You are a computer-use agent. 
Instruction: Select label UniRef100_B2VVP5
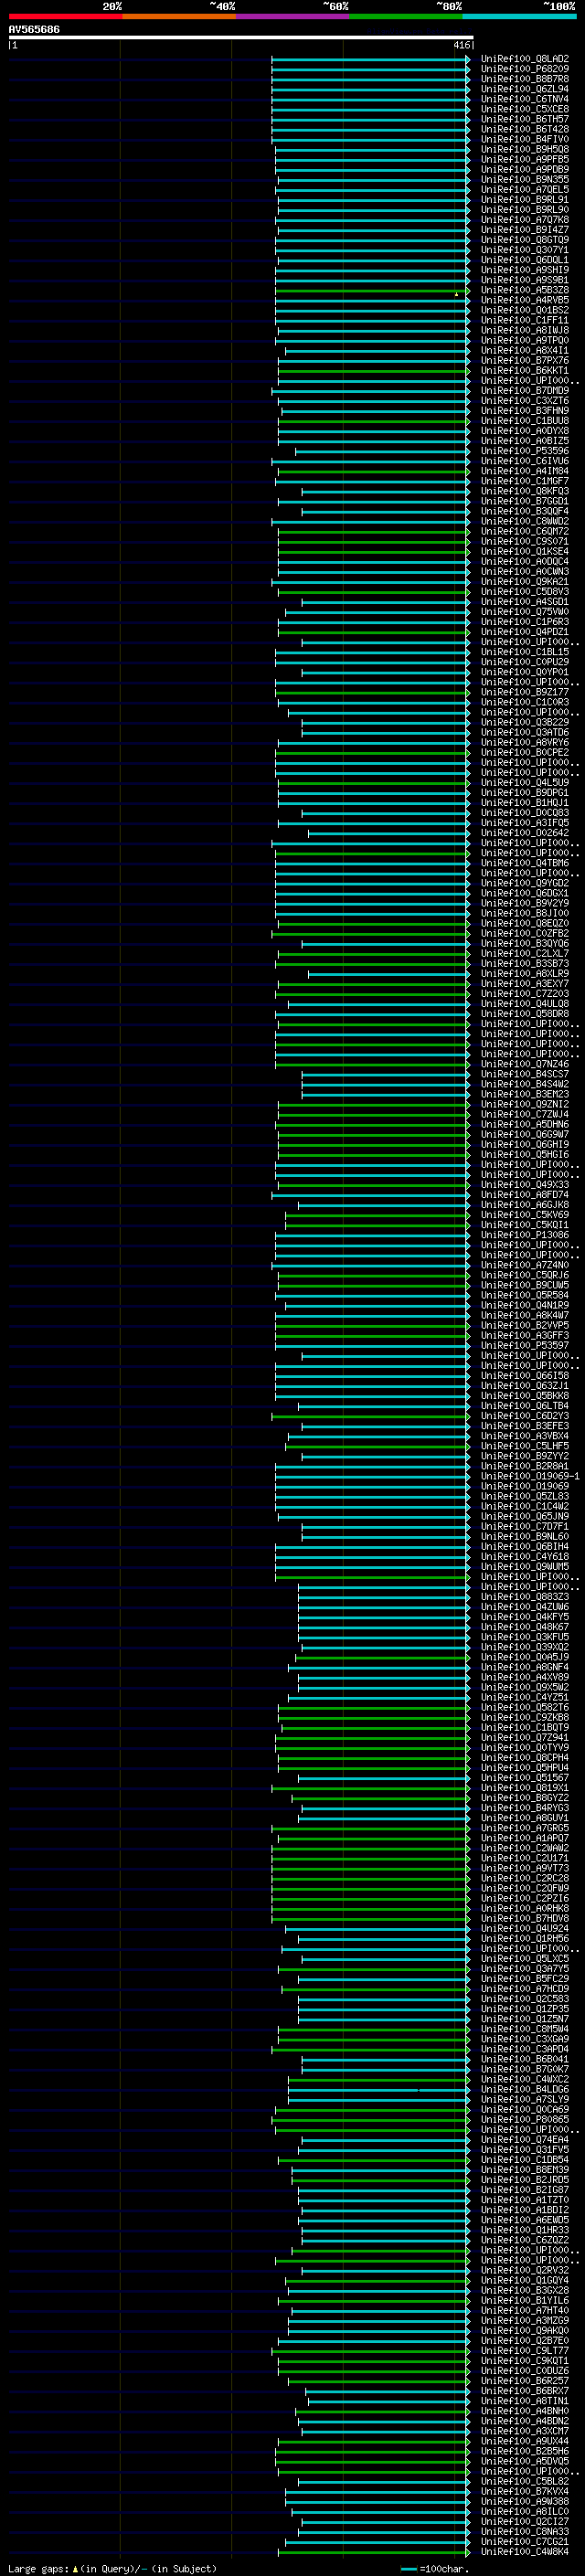(524, 1325)
